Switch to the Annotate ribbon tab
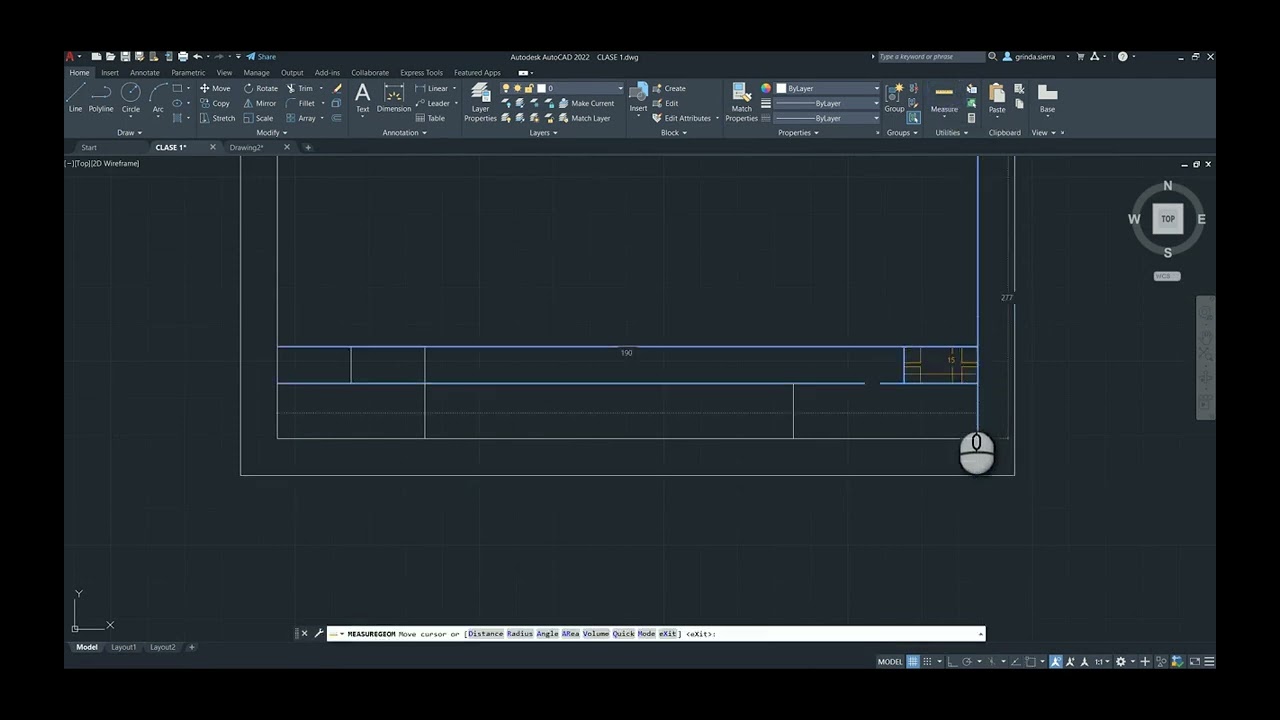The width and height of the screenshot is (1280, 720). [x=145, y=72]
